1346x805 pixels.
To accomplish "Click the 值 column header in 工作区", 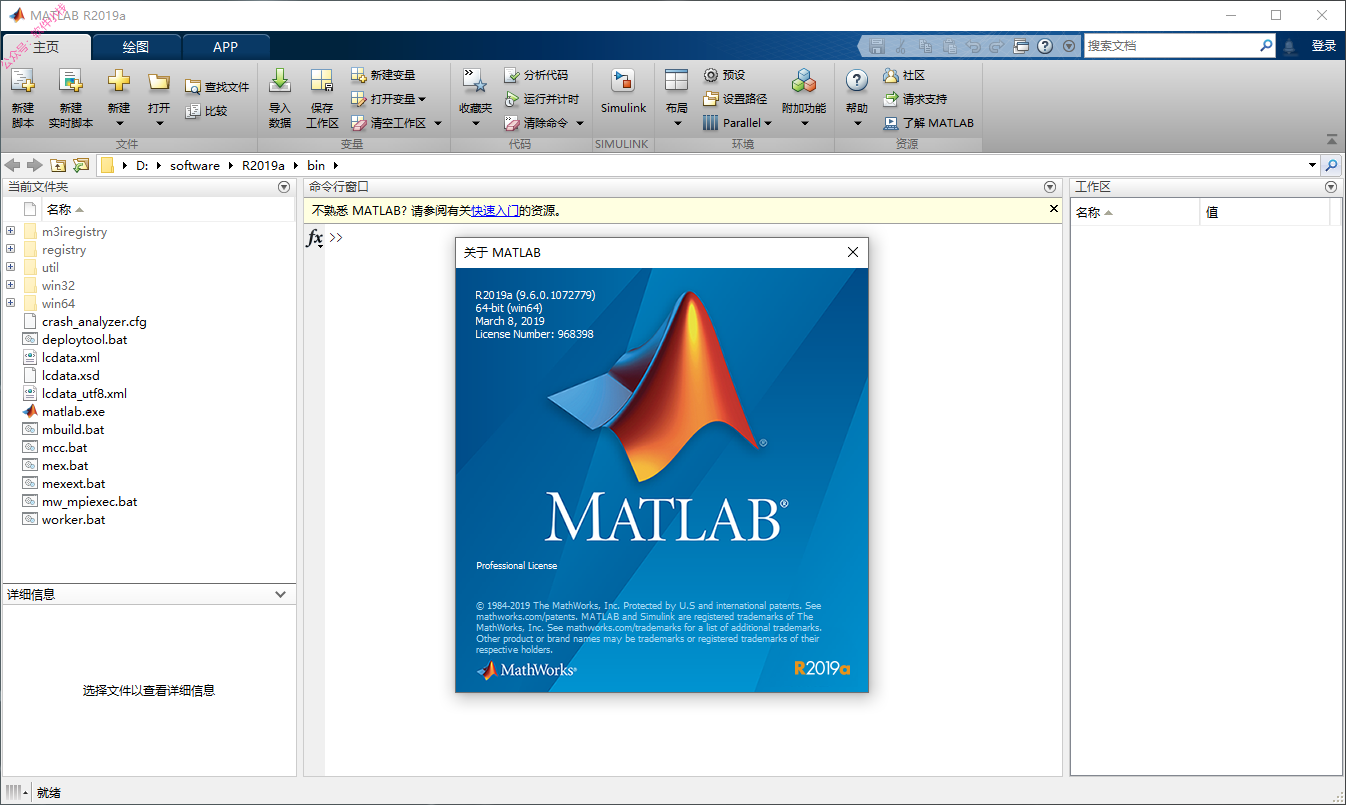I will click(x=1265, y=212).
